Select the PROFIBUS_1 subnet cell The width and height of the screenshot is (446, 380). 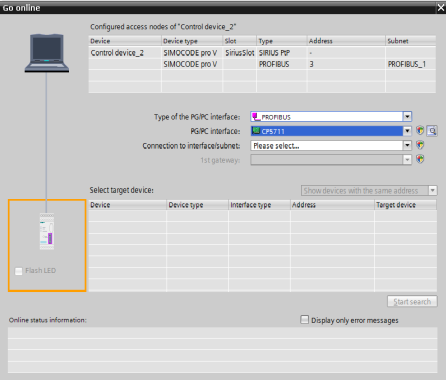pos(411,64)
